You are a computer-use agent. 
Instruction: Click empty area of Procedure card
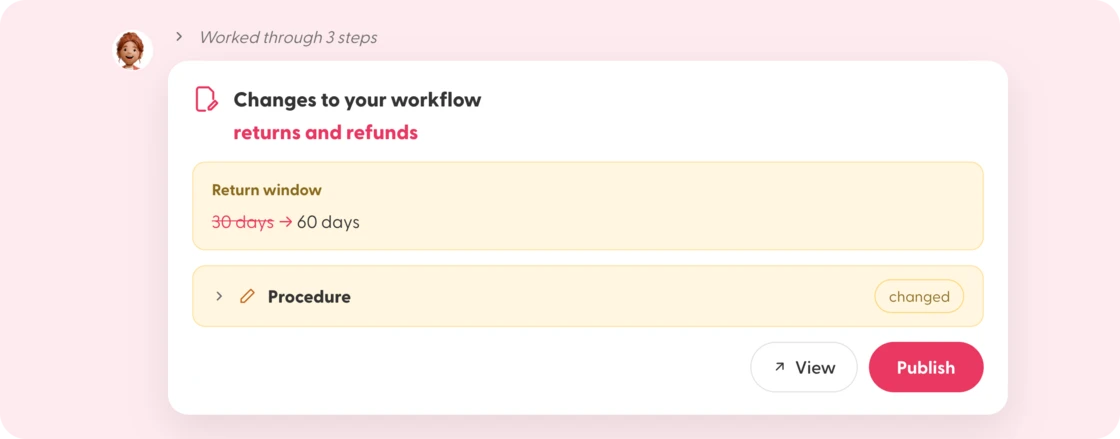click(607, 296)
